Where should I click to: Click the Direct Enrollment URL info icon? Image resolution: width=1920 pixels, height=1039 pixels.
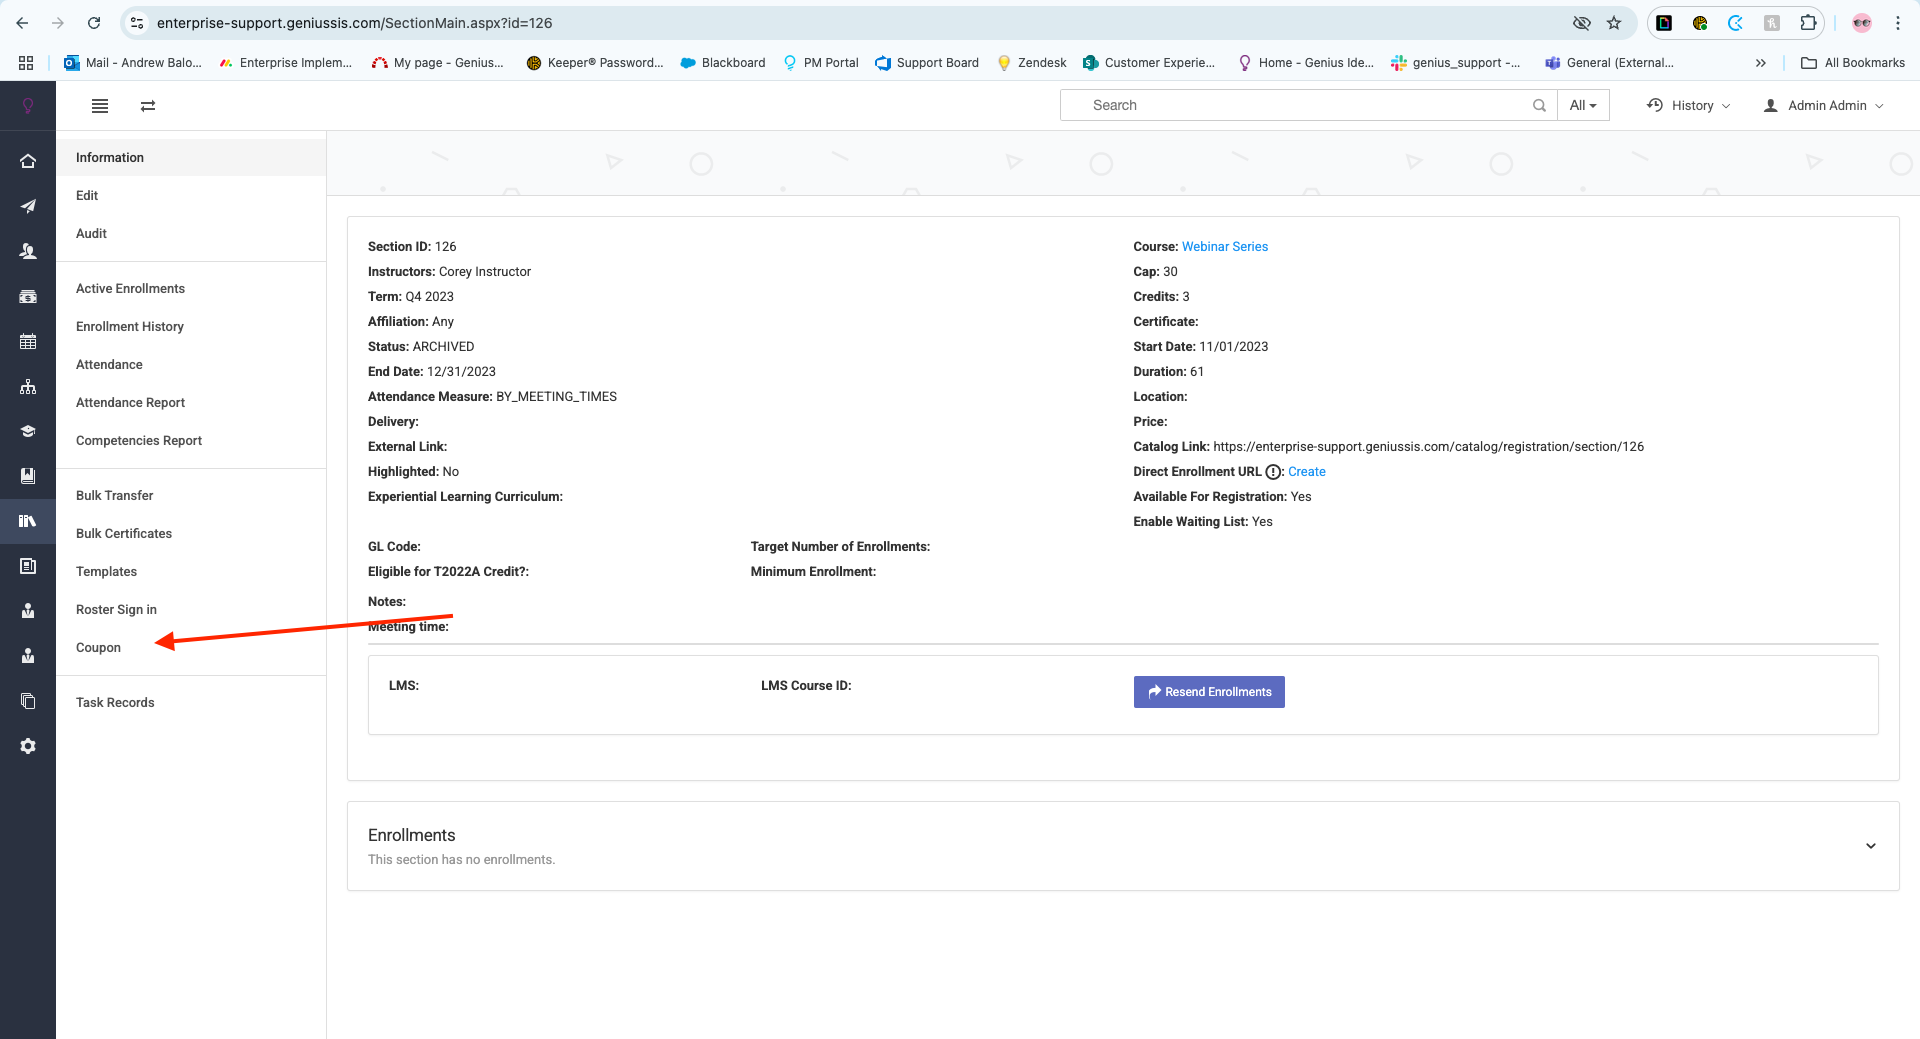coord(1273,472)
